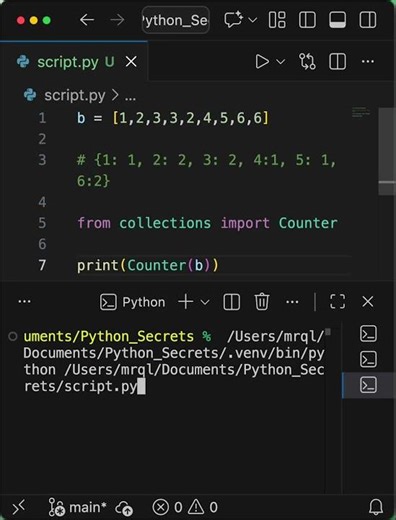Click the Python_Se search box in title bar

pyautogui.click(x=176, y=20)
